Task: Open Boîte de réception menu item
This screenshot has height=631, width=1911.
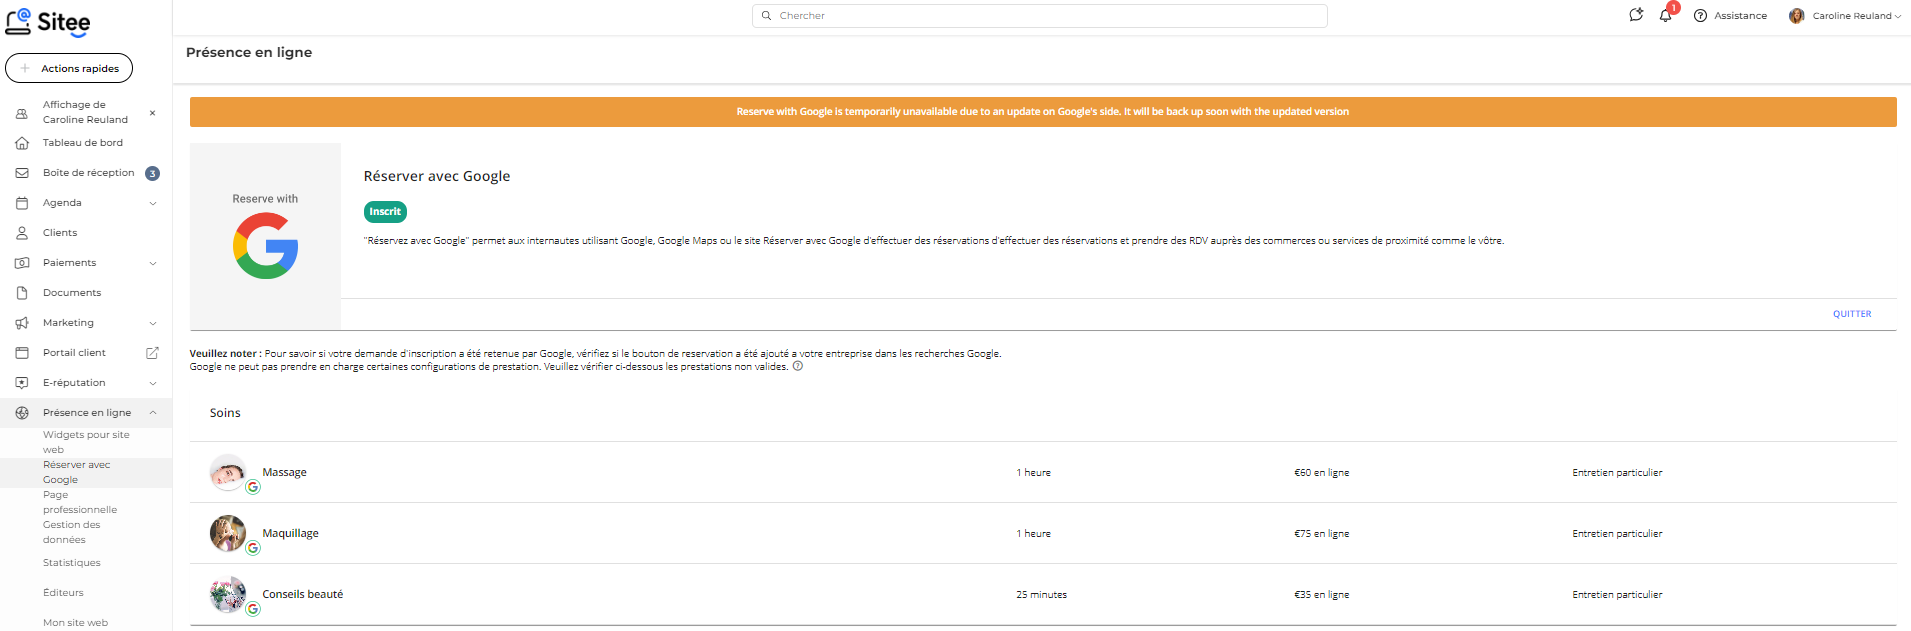Action: [x=88, y=173]
